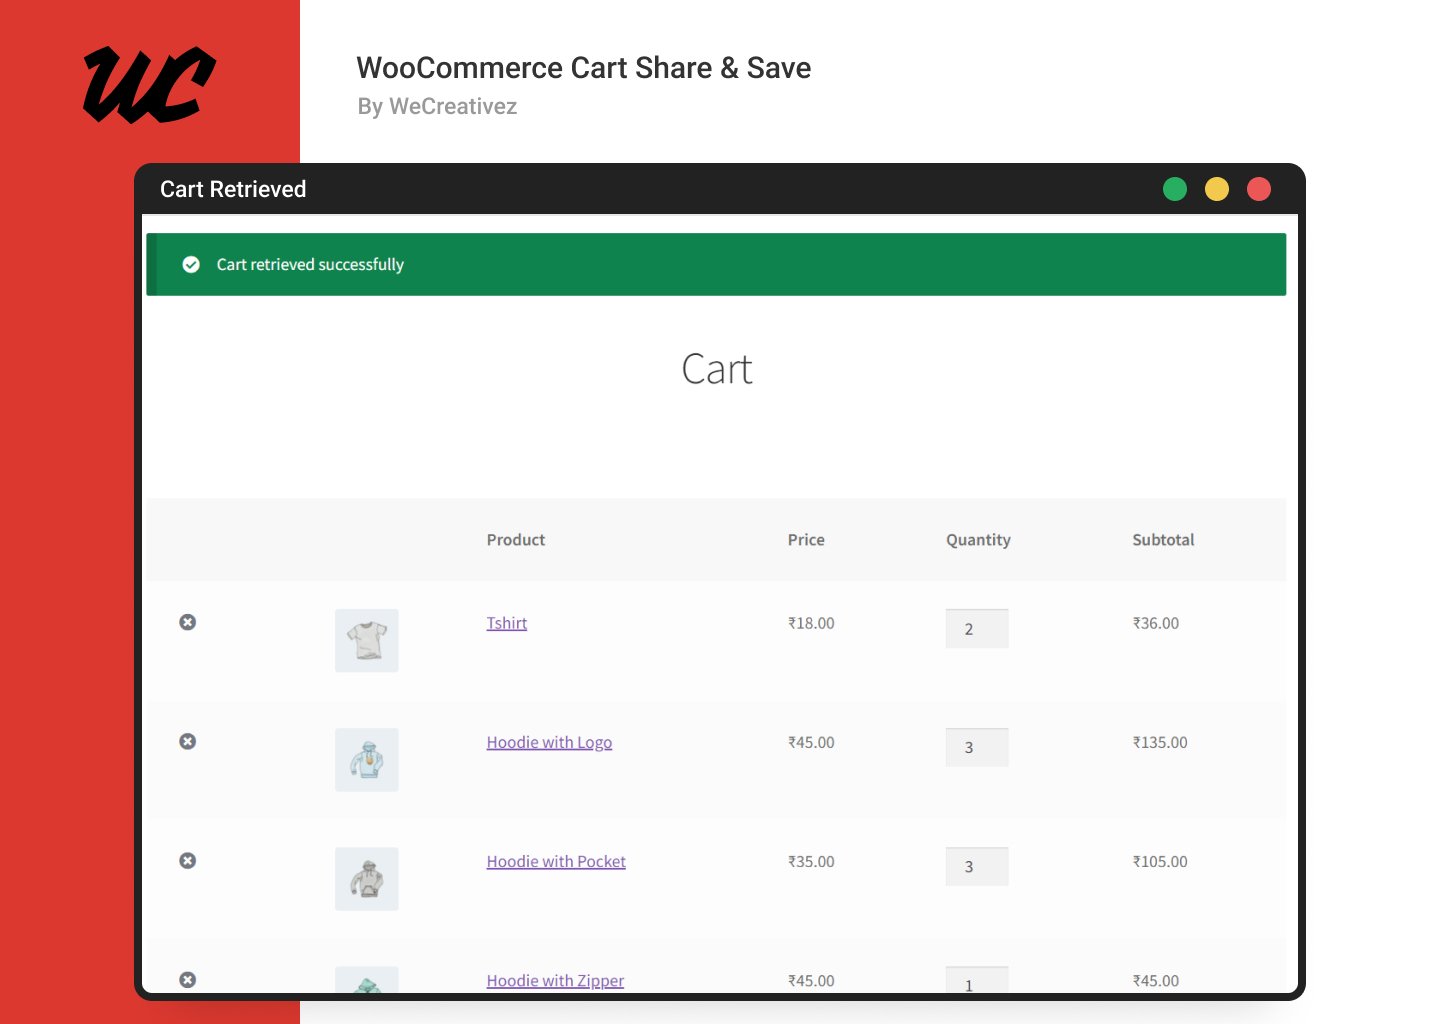
Task: Remove Hoodie with Pocket from cart
Action: 187,860
